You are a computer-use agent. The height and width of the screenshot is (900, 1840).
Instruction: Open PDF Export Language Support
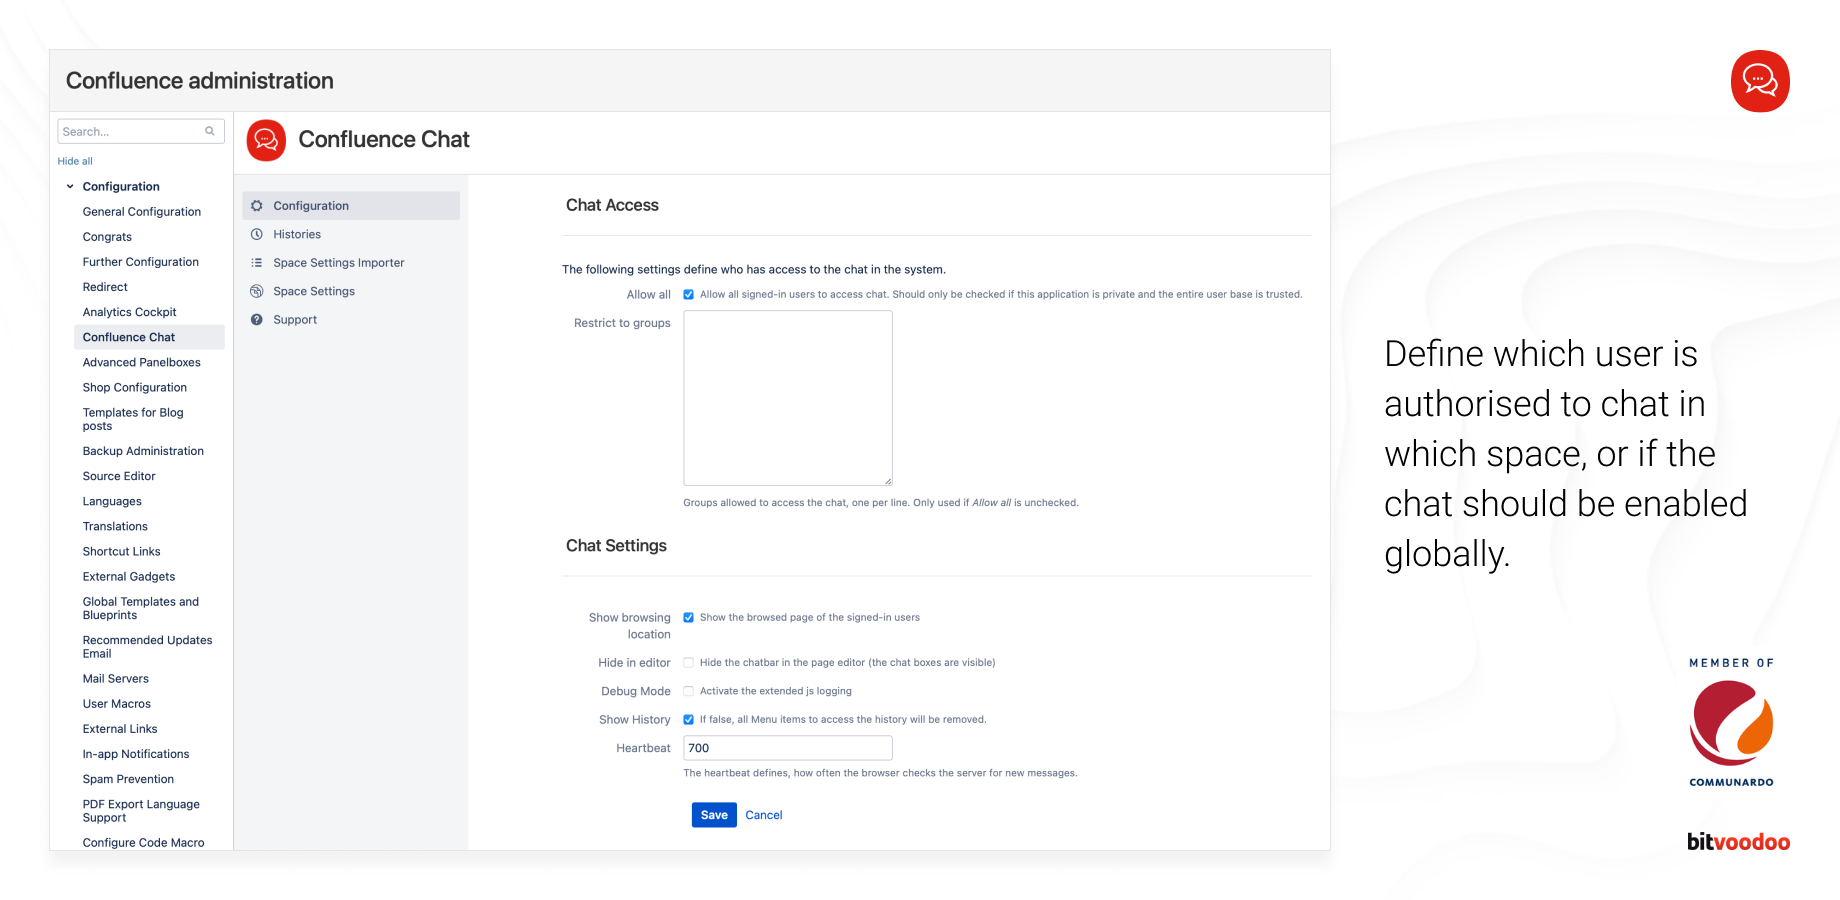(141, 811)
